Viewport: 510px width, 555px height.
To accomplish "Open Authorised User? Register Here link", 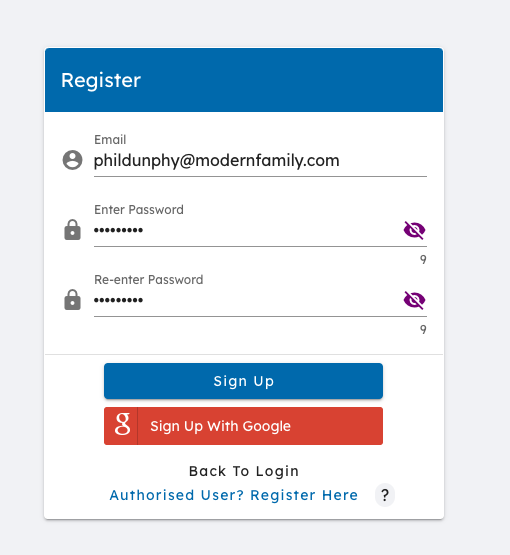I will (234, 495).
